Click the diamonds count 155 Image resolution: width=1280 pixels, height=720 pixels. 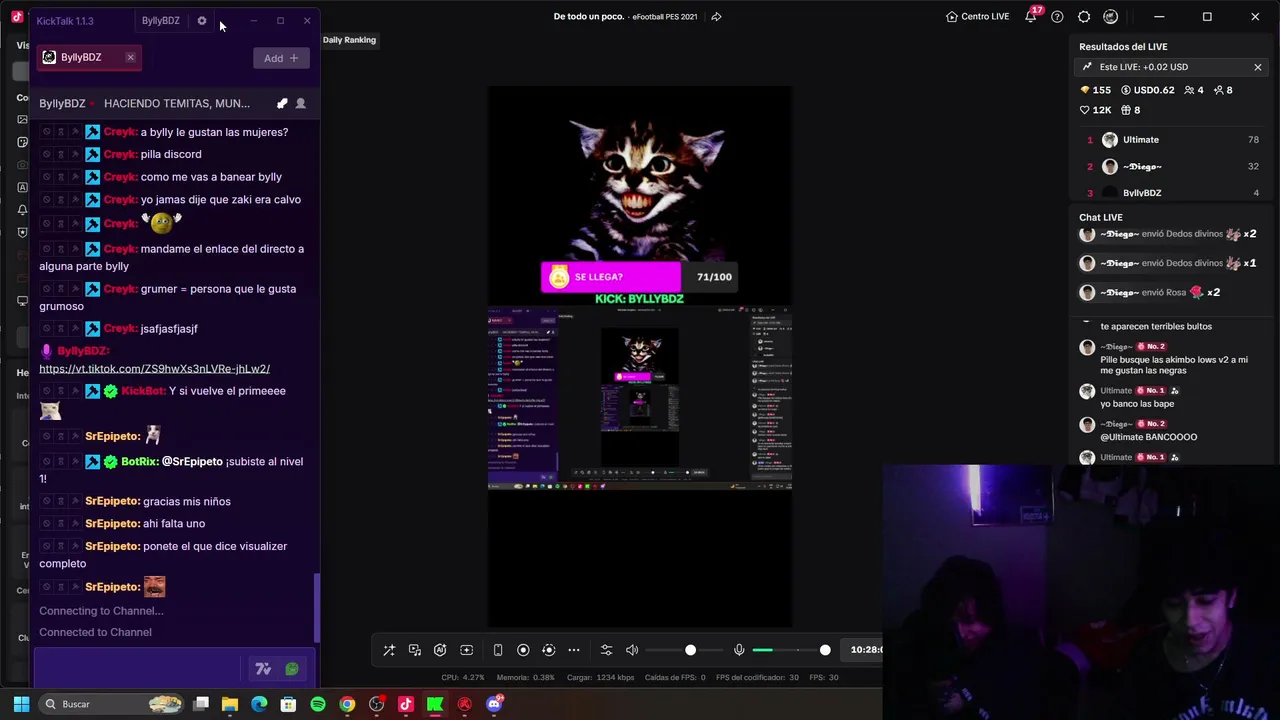point(1097,90)
